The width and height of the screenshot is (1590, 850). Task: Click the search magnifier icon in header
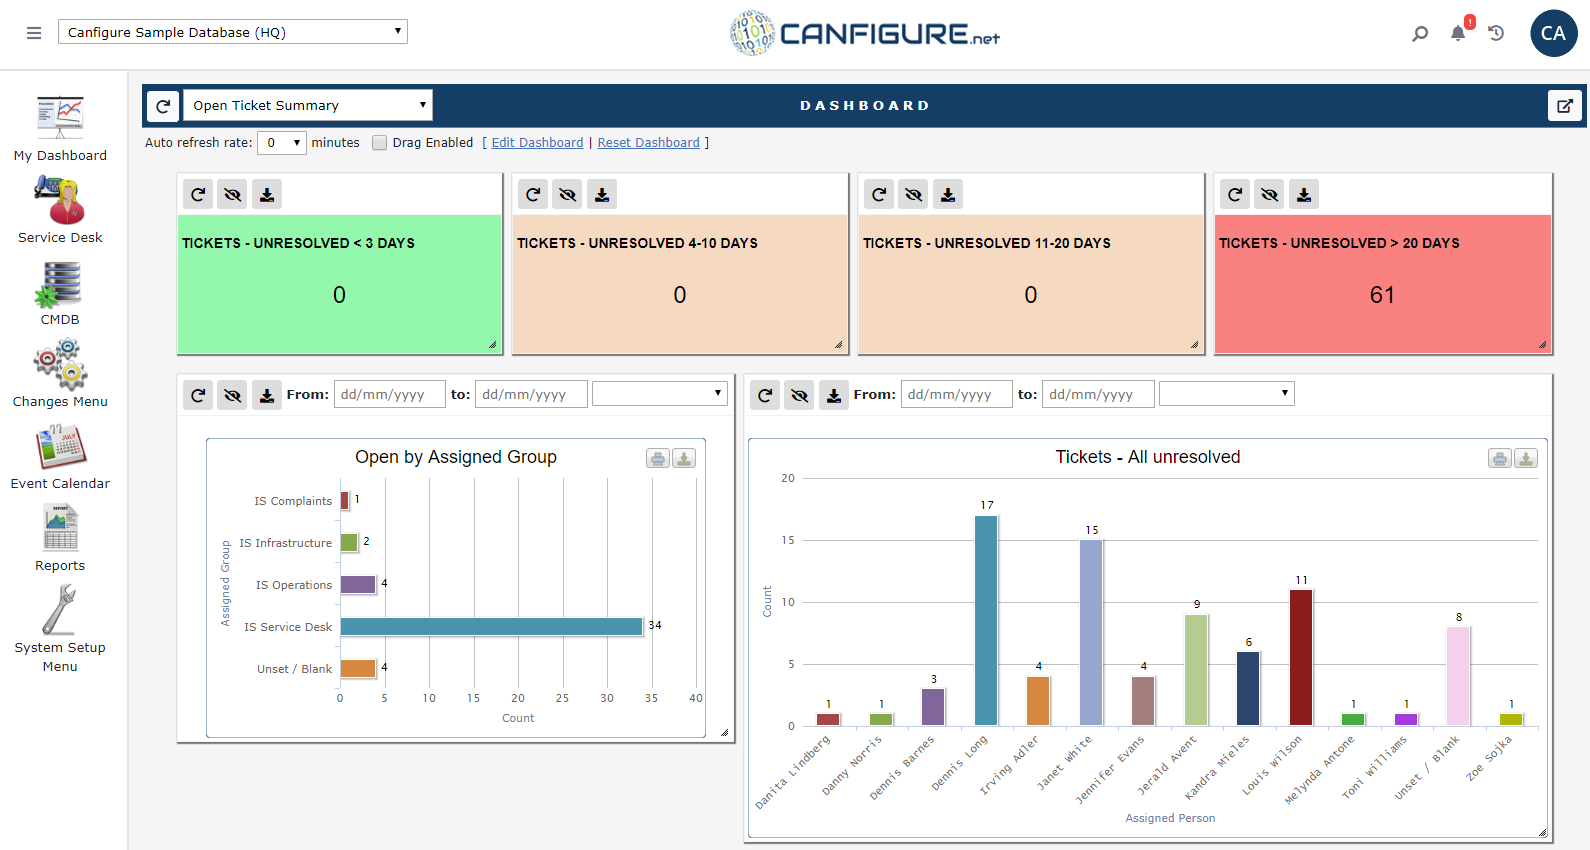pyautogui.click(x=1420, y=33)
